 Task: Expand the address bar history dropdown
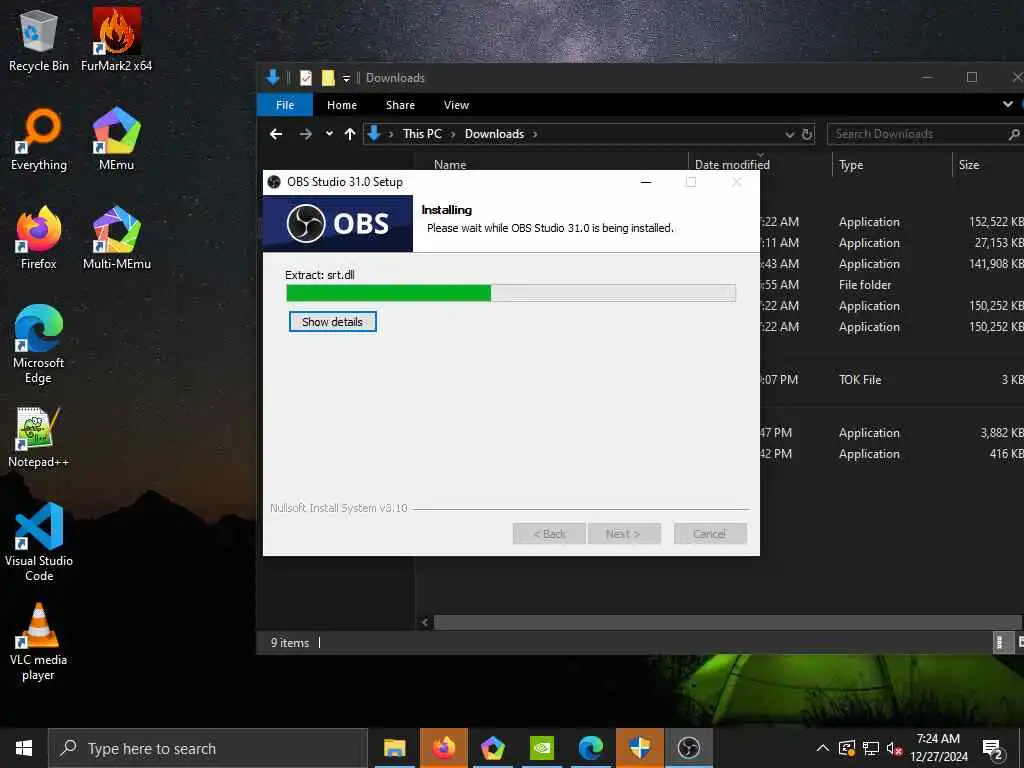[790, 134]
